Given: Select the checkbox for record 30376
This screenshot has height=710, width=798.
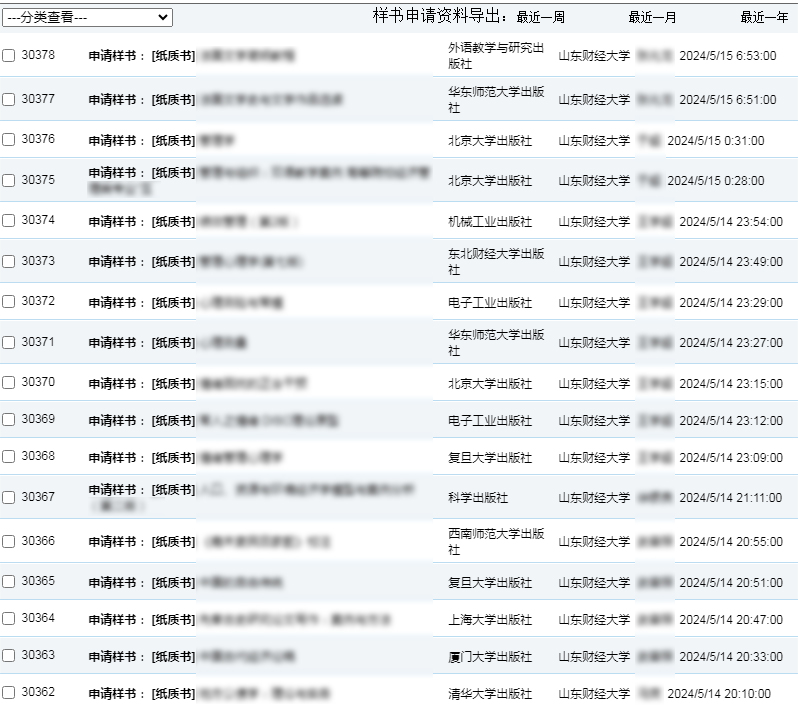Looking at the screenshot, I should [9, 140].
